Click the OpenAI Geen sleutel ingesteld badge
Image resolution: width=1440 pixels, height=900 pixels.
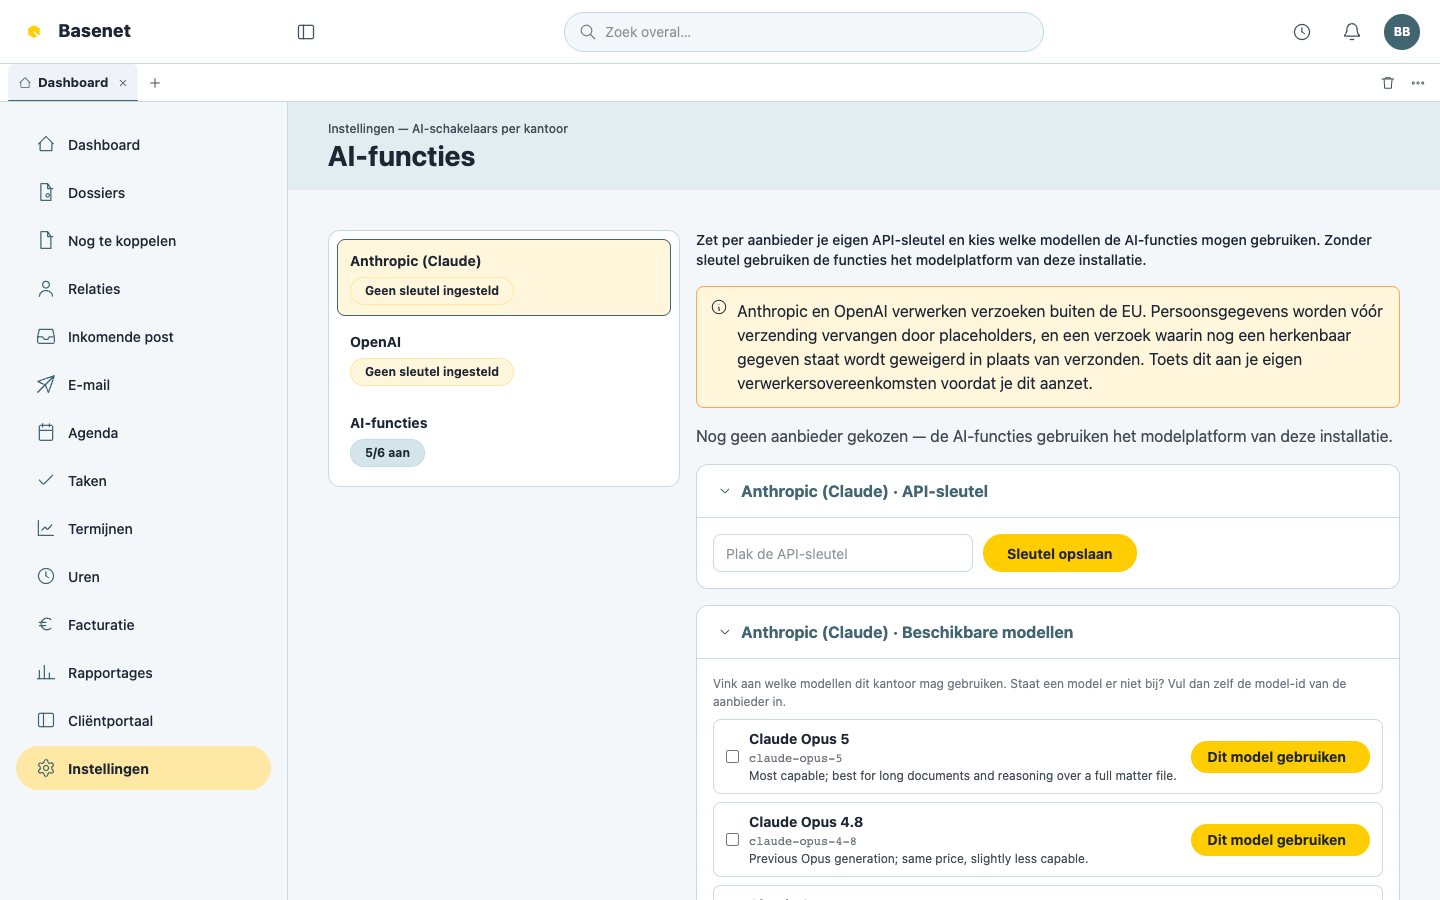pyautogui.click(x=432, y=372)
